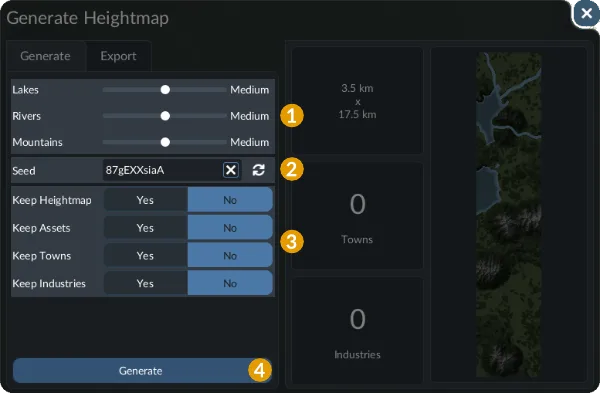Open the Export tab
This screenshot has width=600, height=393.
(118, 56)
